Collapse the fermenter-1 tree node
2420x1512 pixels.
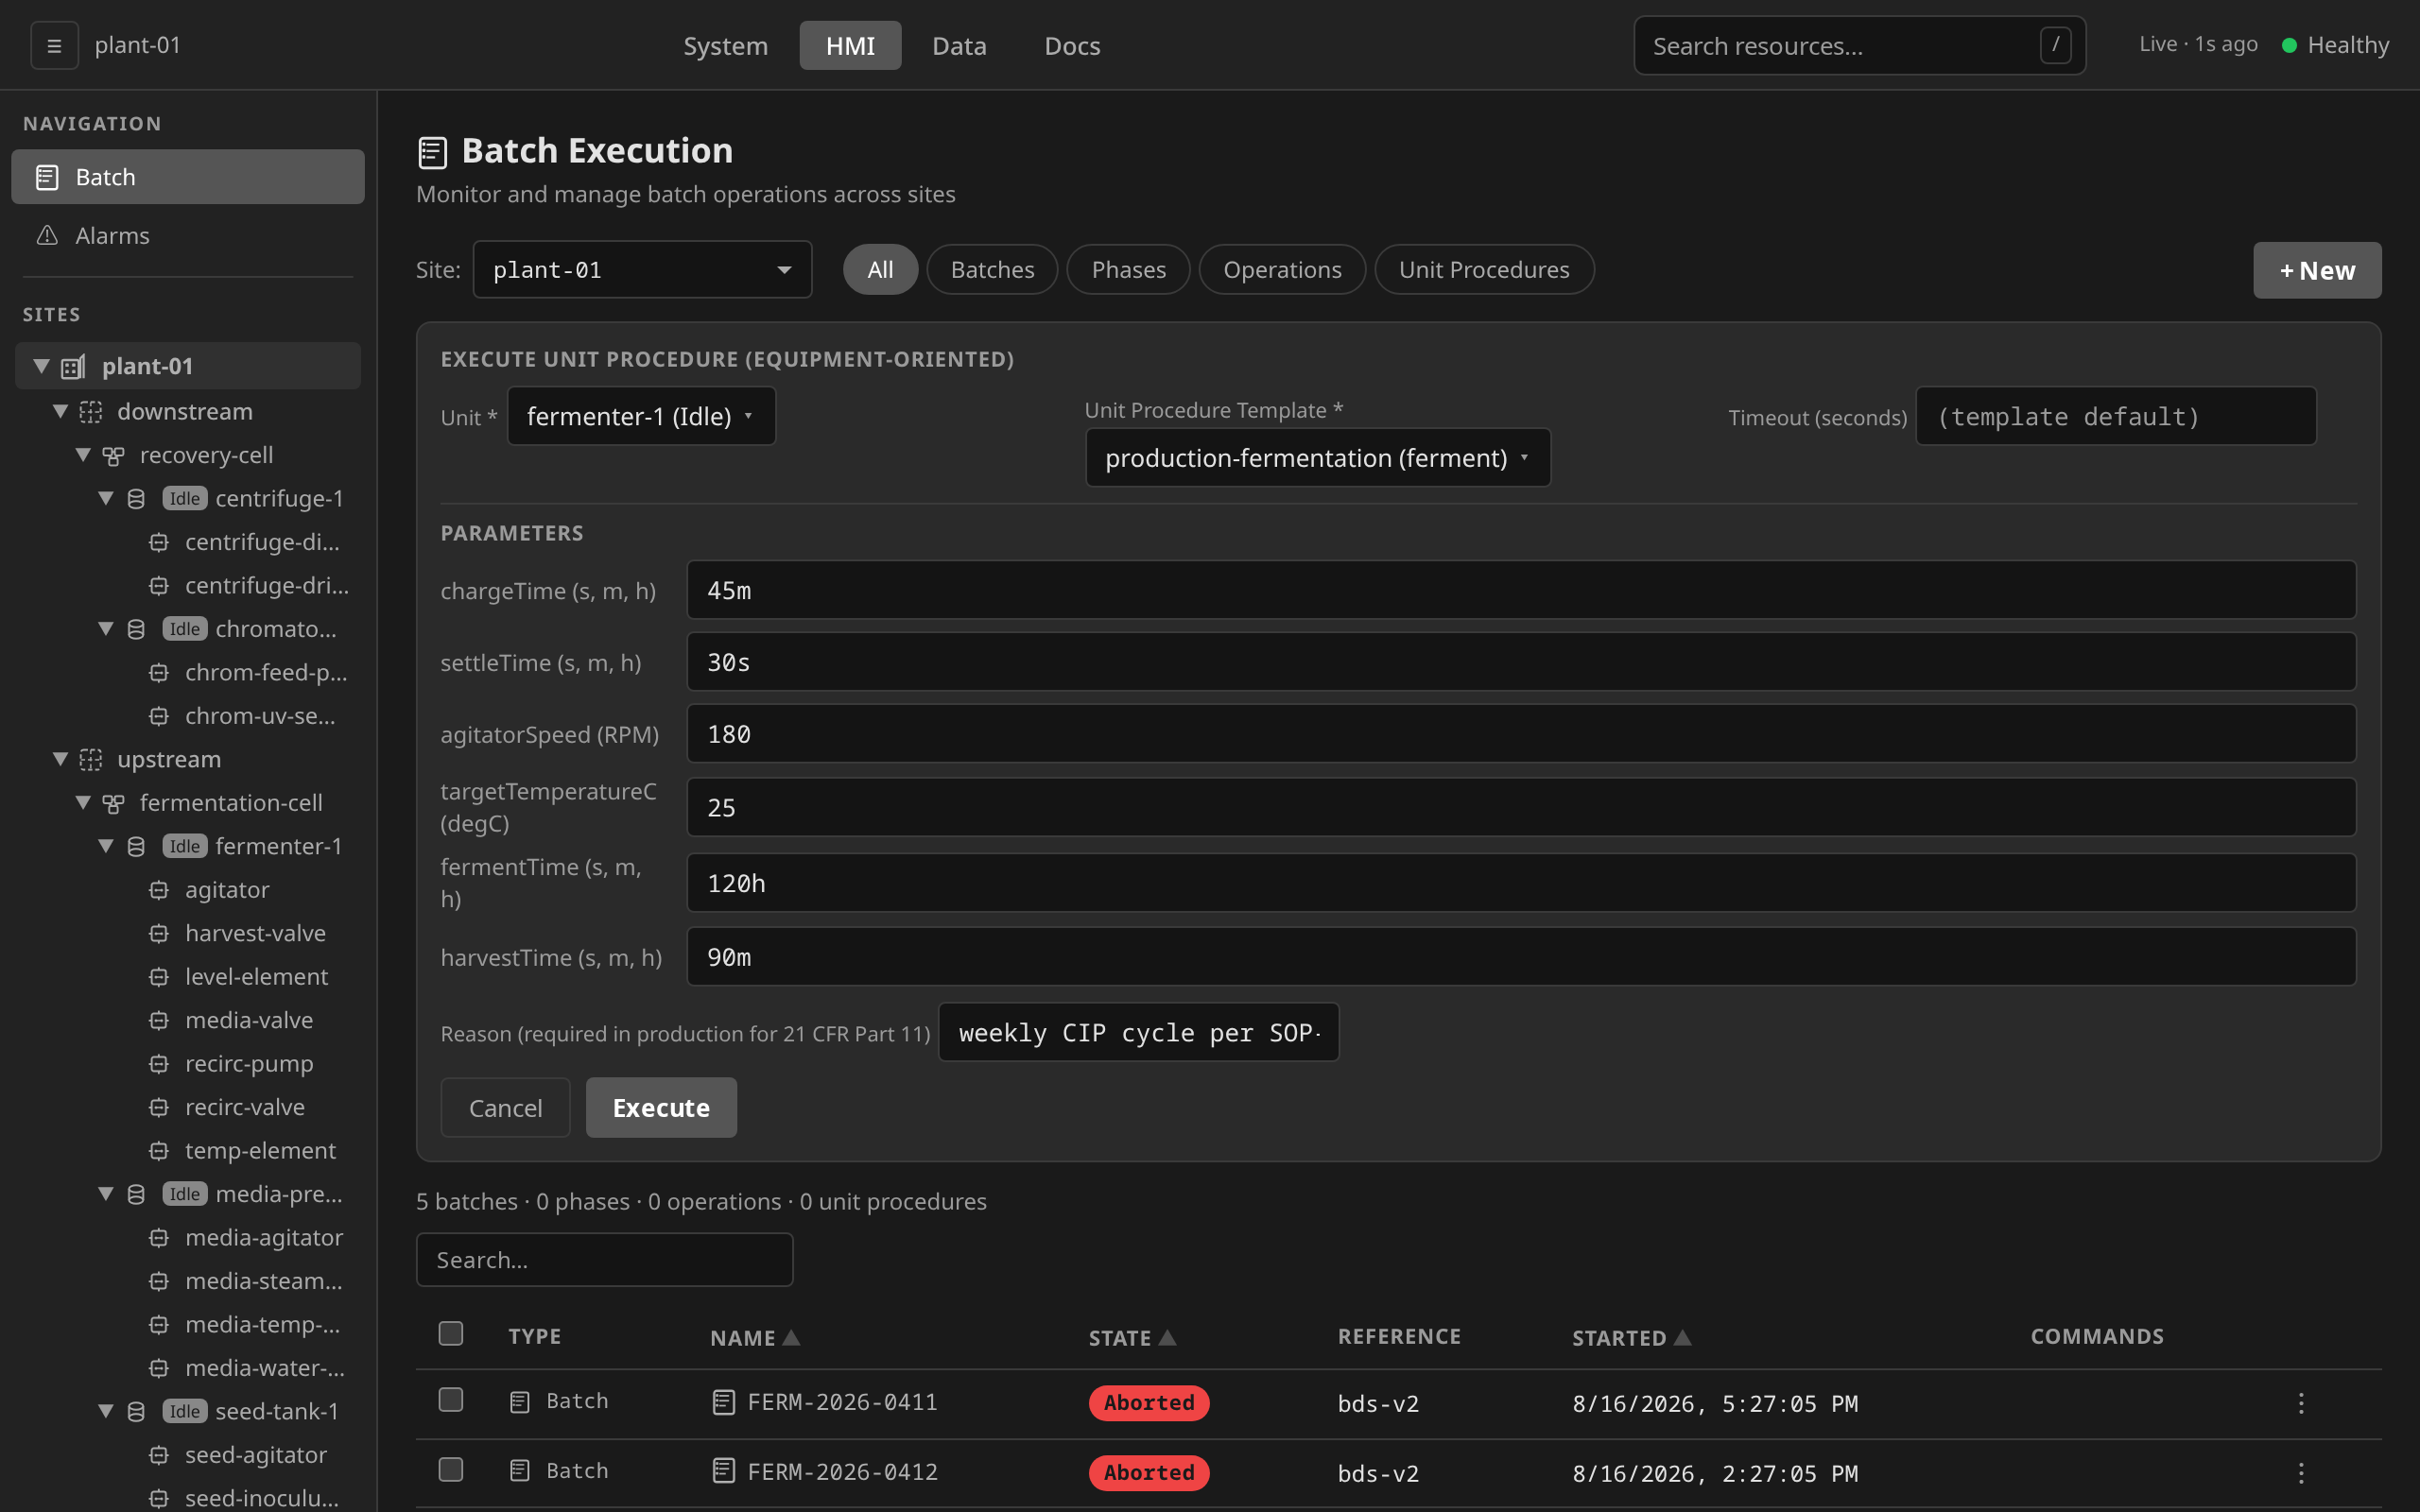tap(106, 846)
